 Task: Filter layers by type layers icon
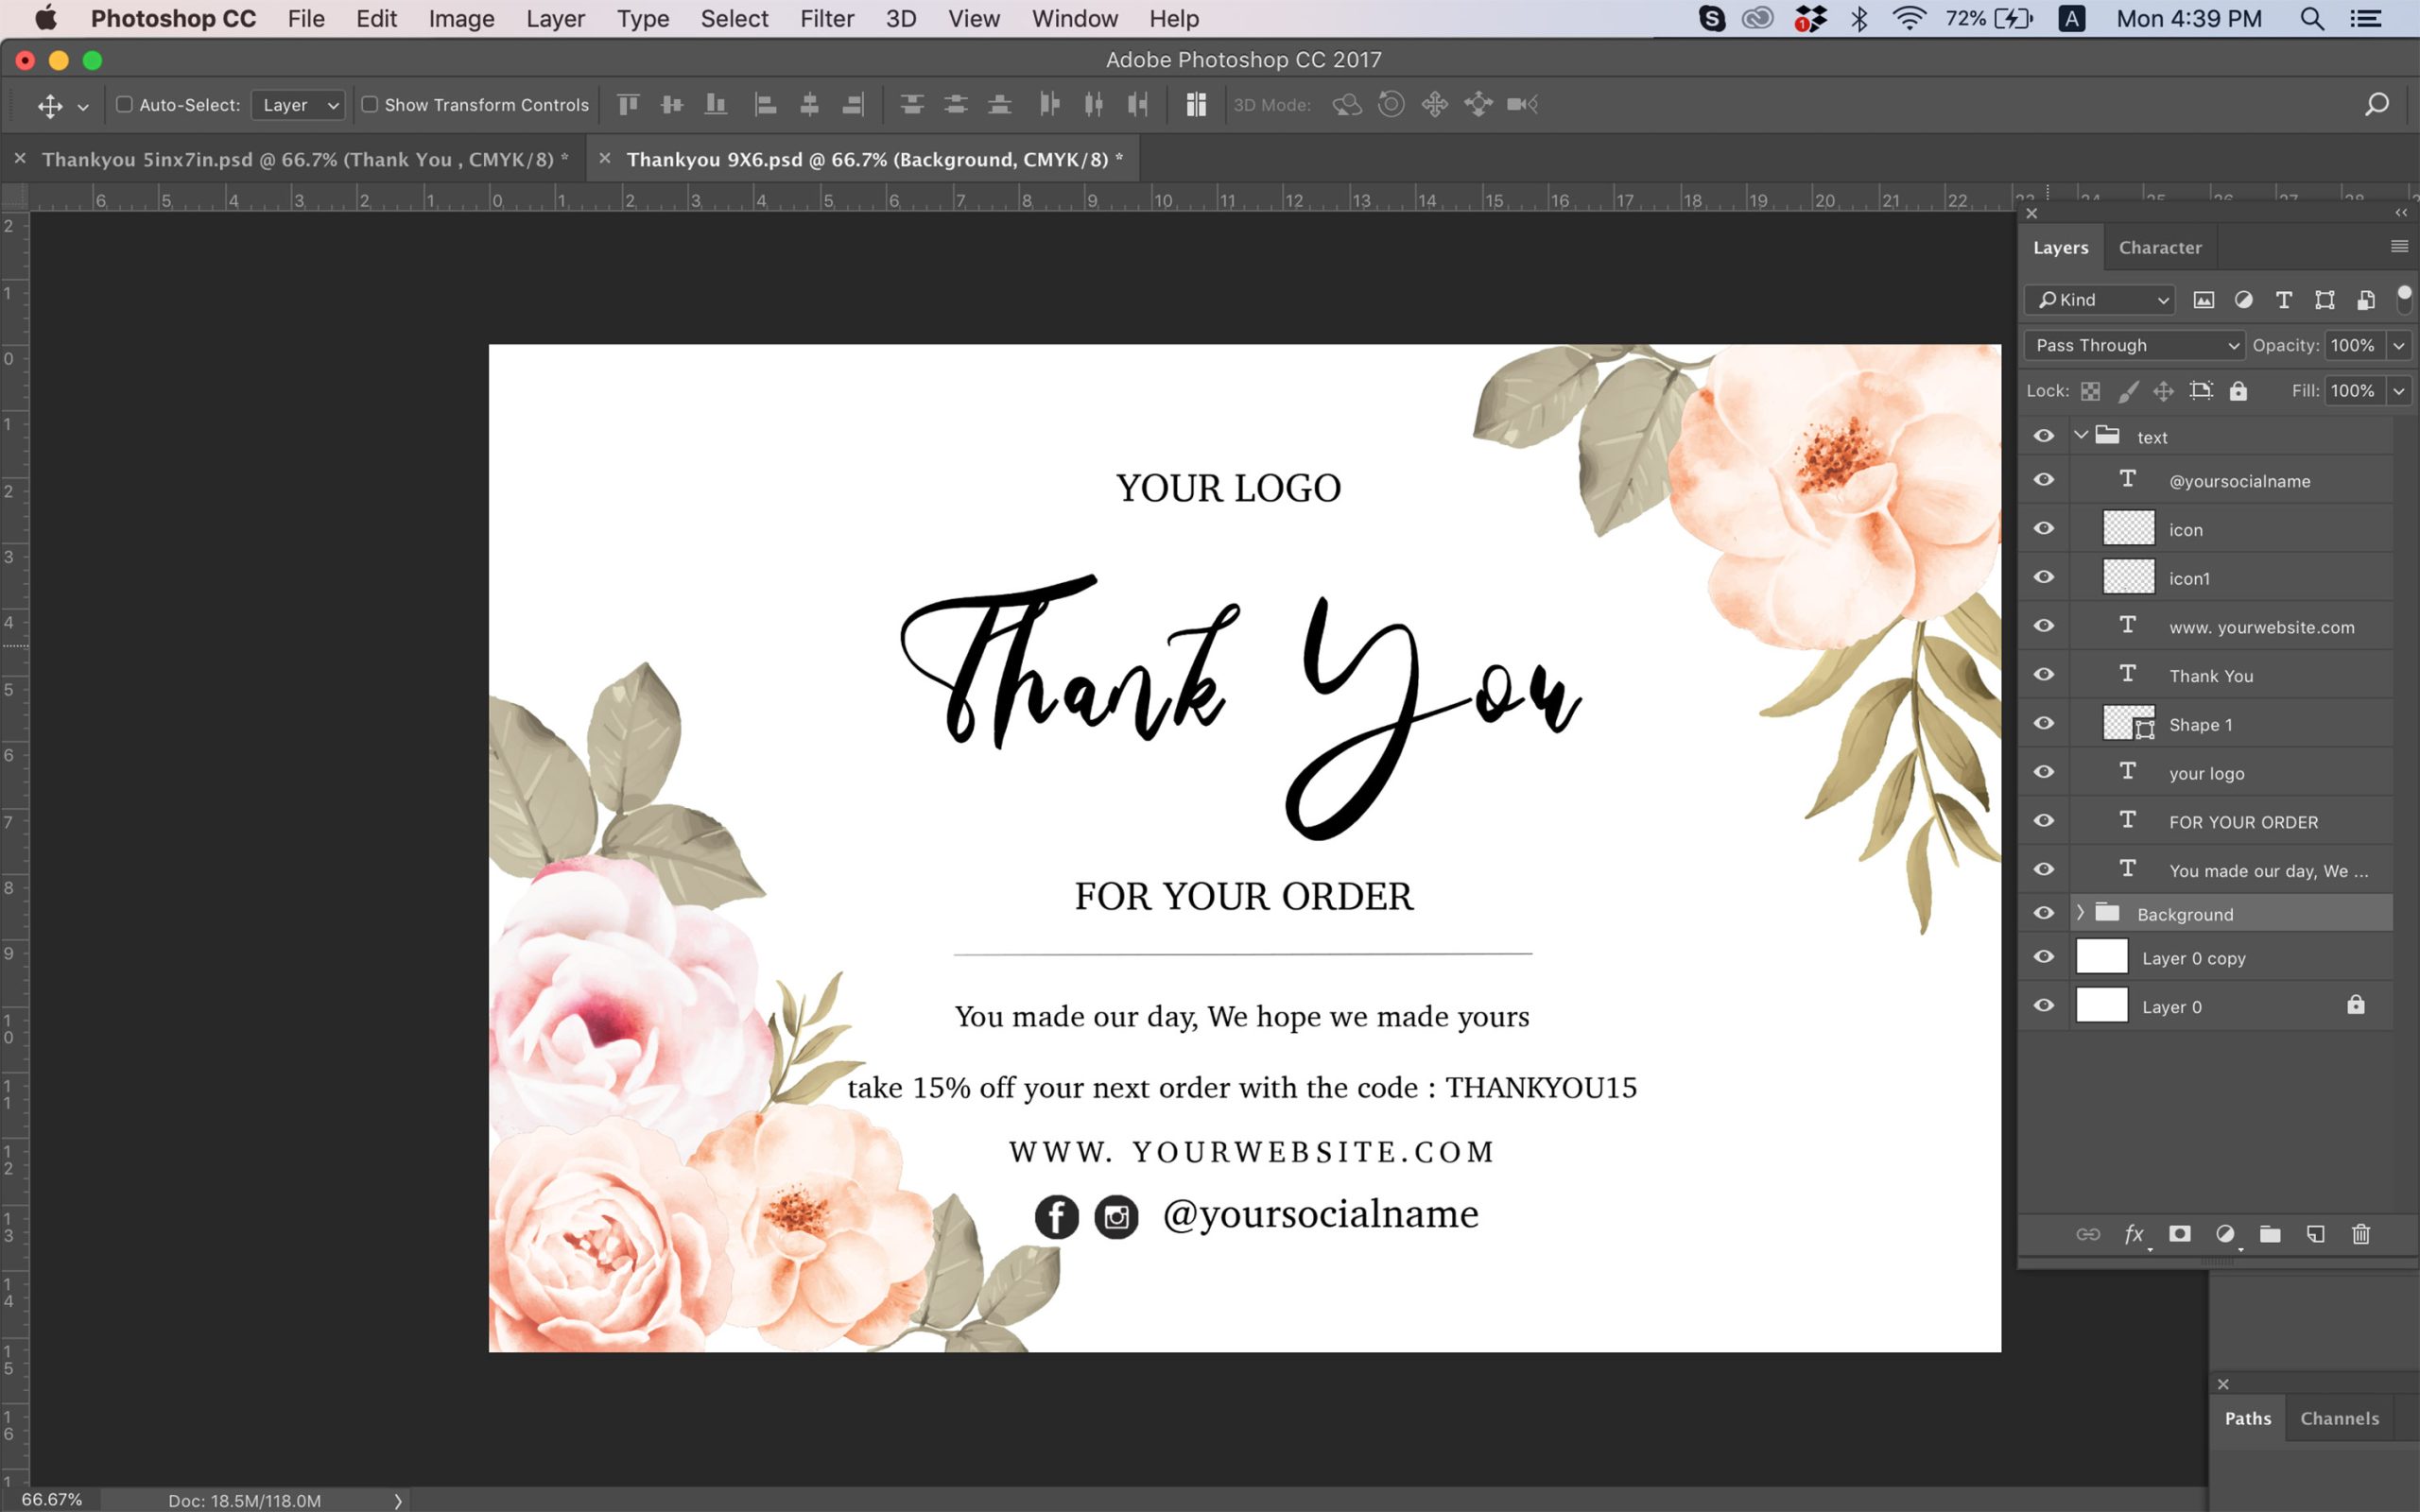[2284, 300]
